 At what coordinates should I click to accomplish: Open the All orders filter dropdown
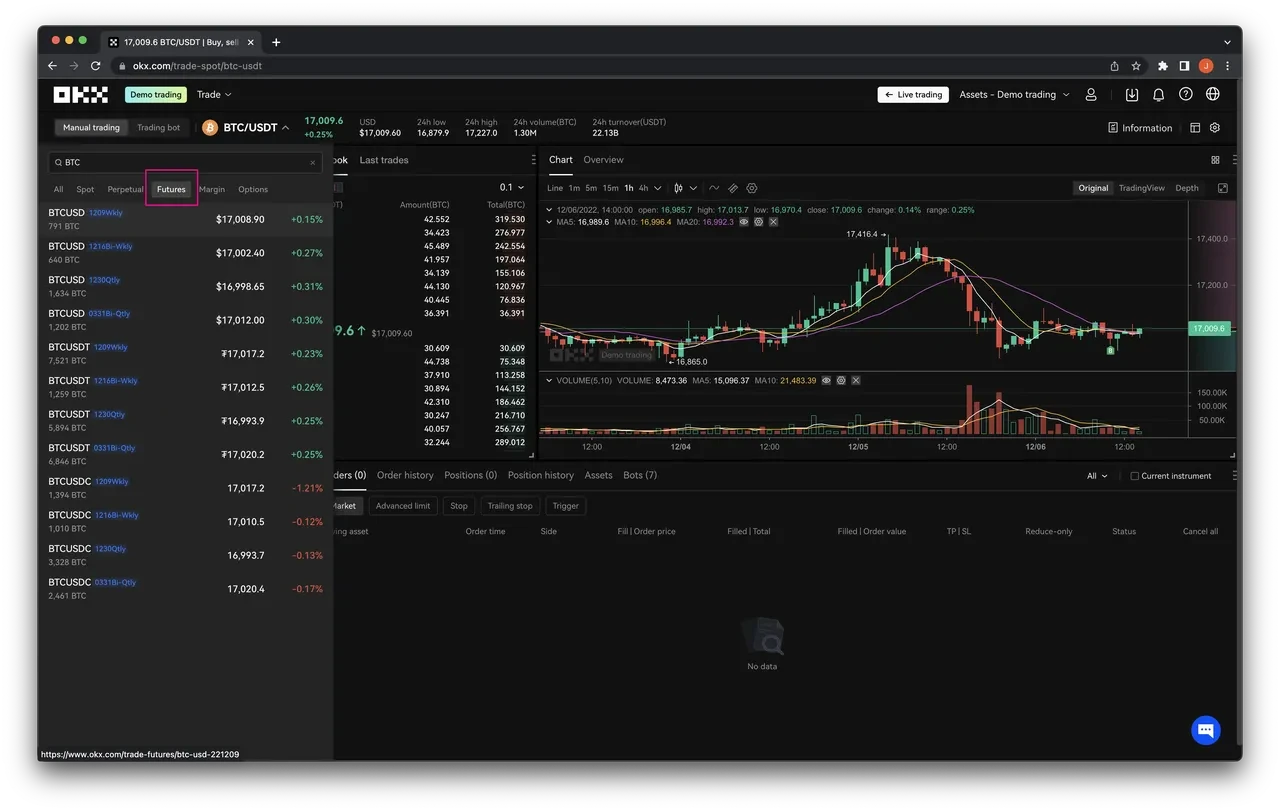1097,476
